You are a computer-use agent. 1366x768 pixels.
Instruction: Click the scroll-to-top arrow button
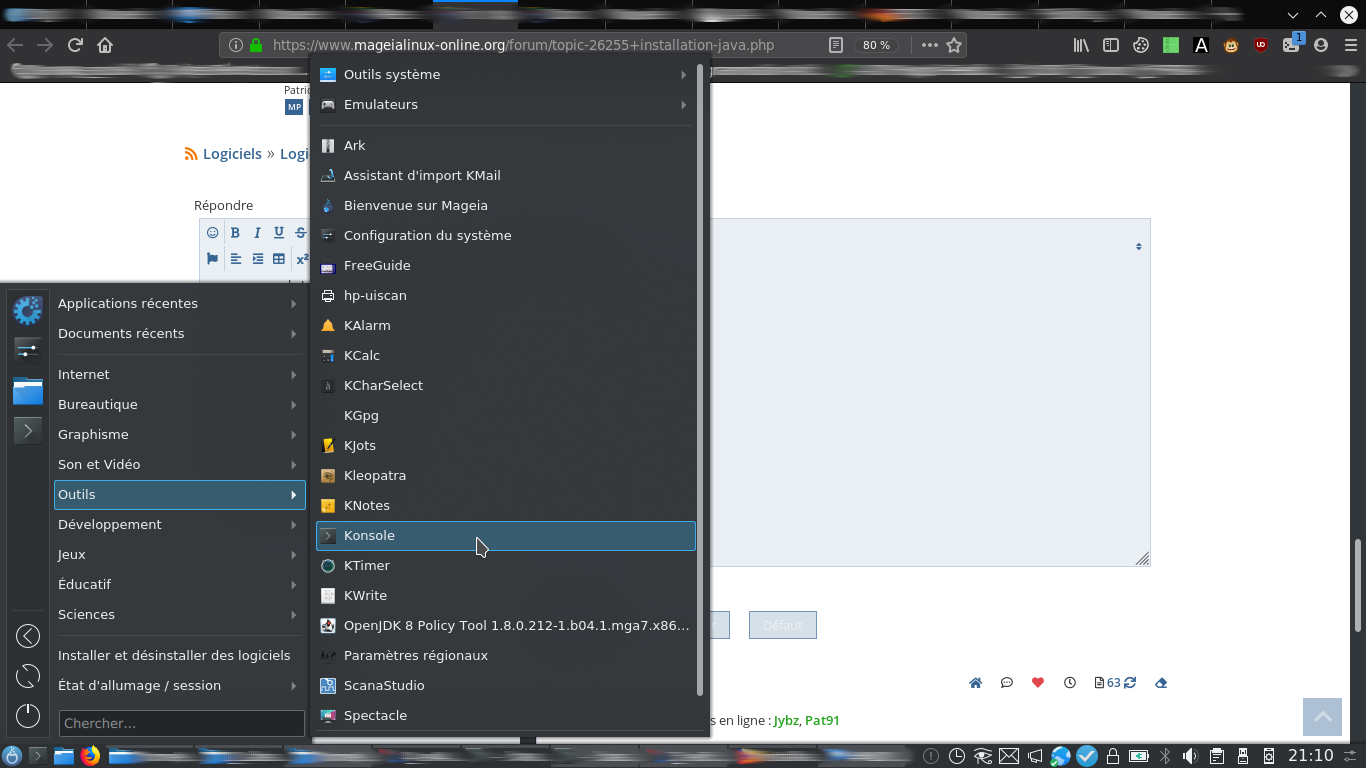point(1322,716)
